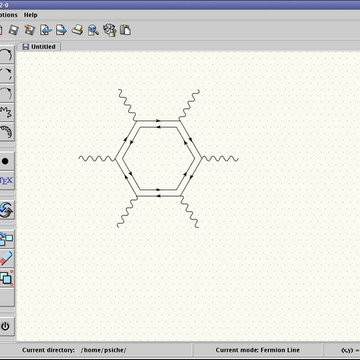Screen dimensions: 360x360
Task: Open the Help menu
Action: (31, 15)
